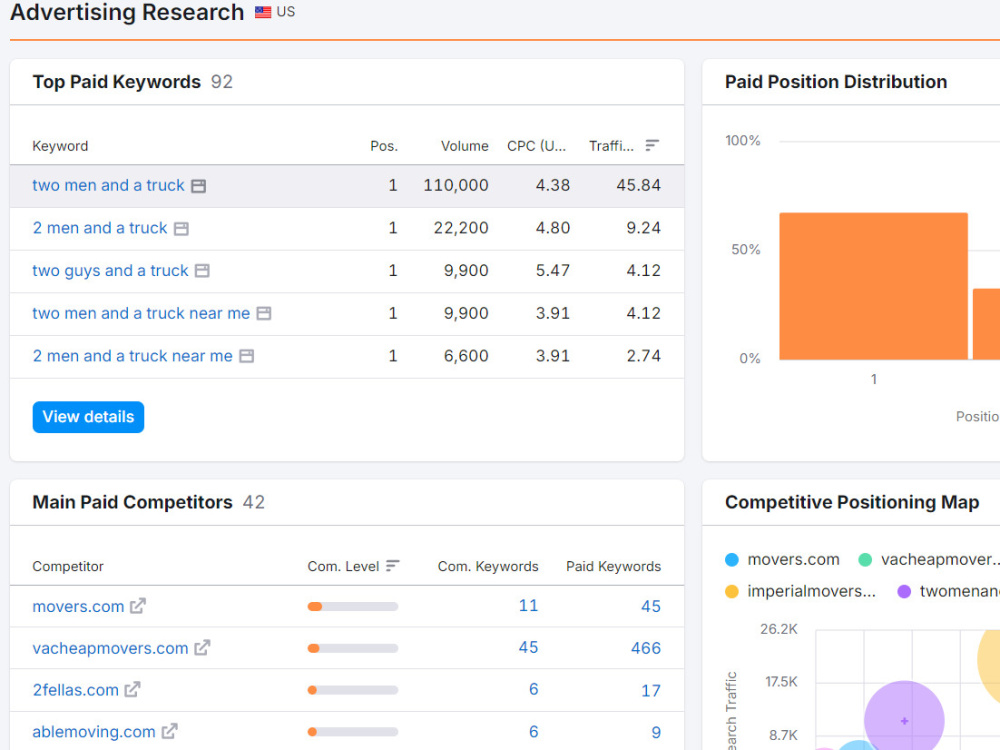Click Paid Position Distribution heading
The height and width of the screenshot is (750, 1000).
coord(835,82)
